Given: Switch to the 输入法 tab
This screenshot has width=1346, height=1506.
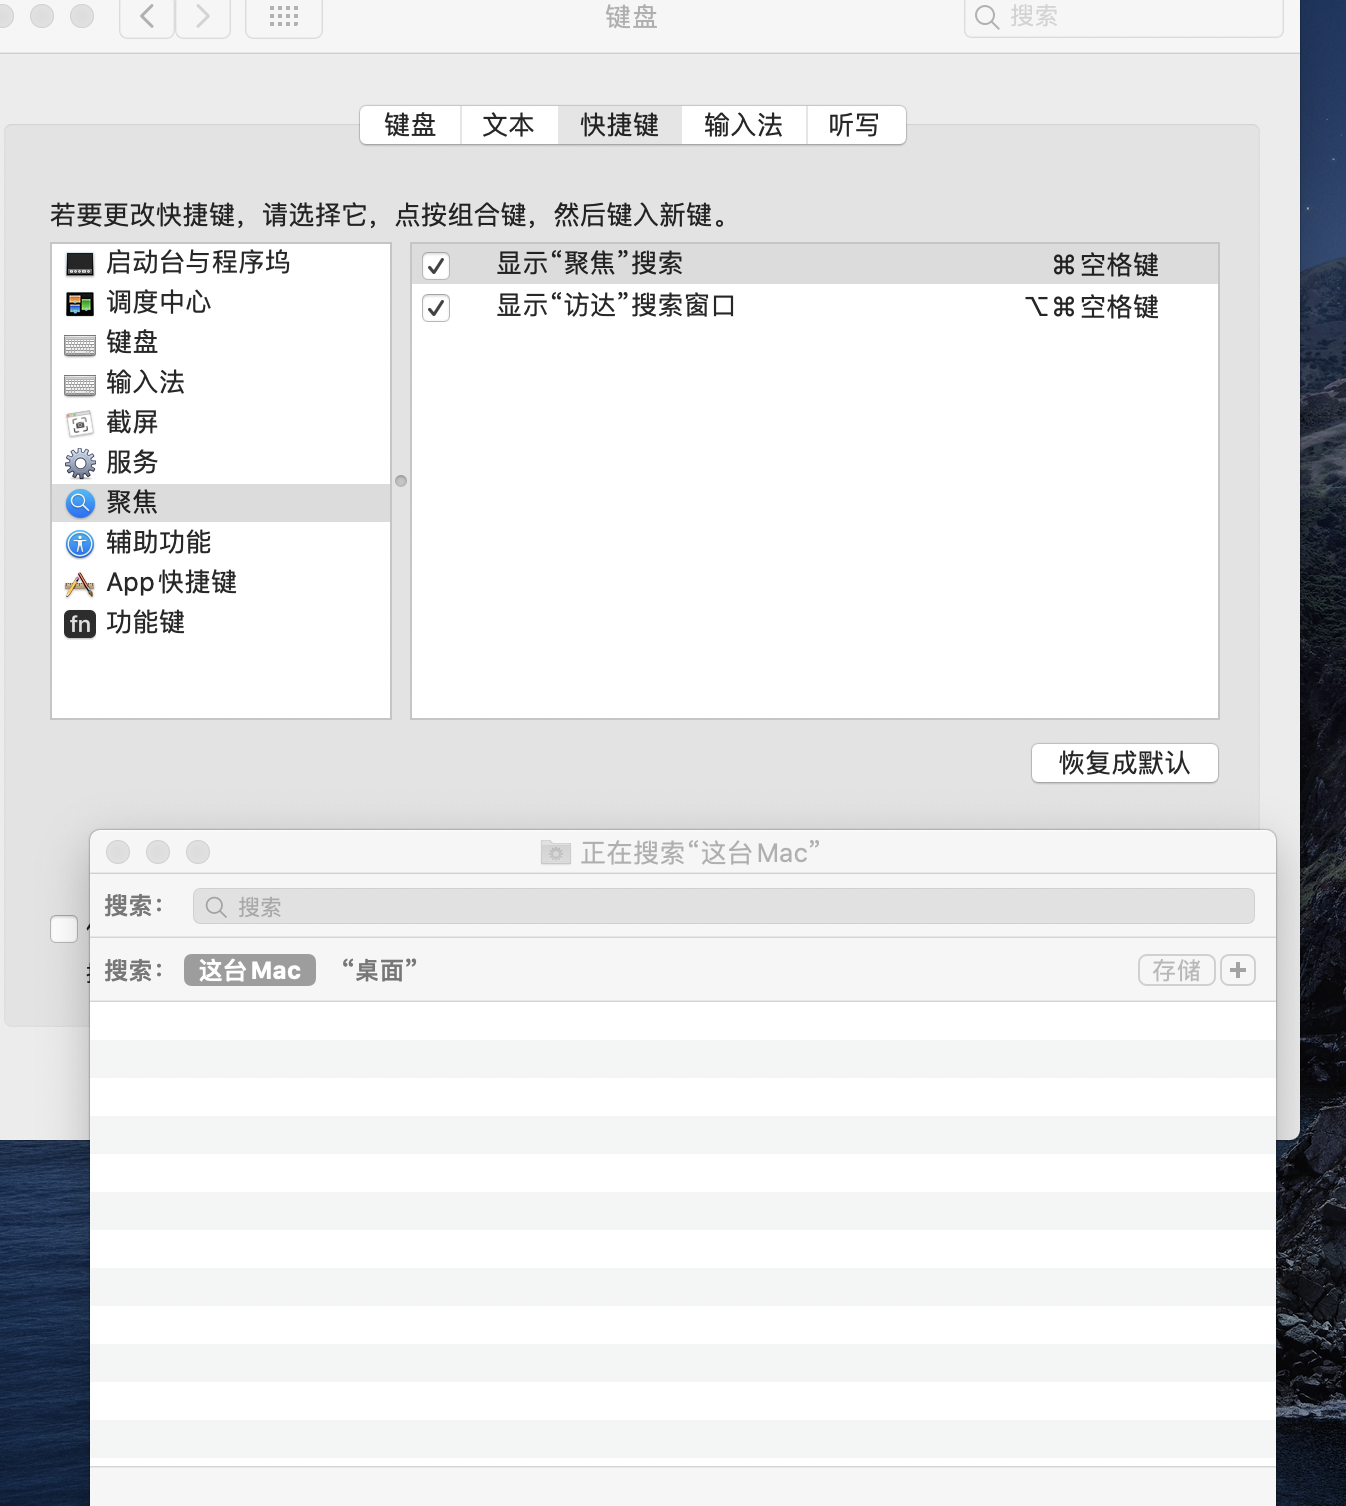Looking at the screenshot, I should click(743, 125).
